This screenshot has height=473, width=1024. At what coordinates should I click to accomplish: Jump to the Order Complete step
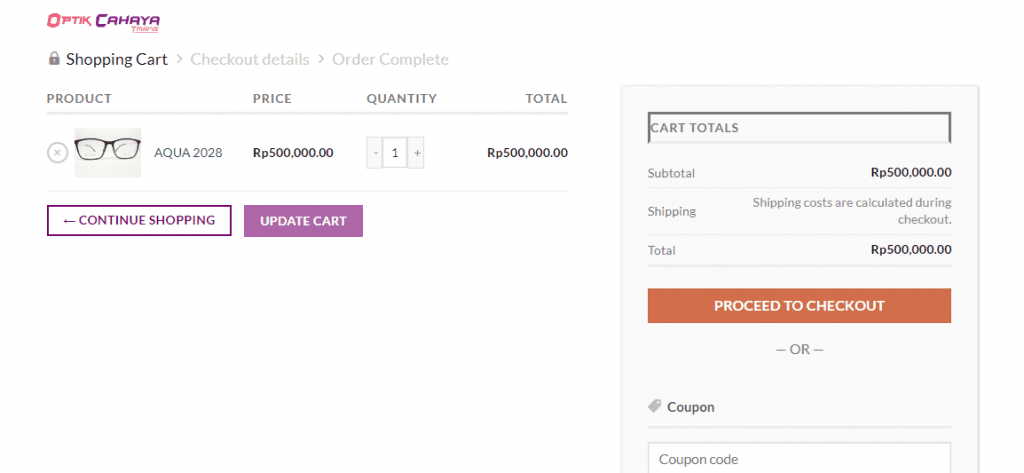(x=390, y=60)
